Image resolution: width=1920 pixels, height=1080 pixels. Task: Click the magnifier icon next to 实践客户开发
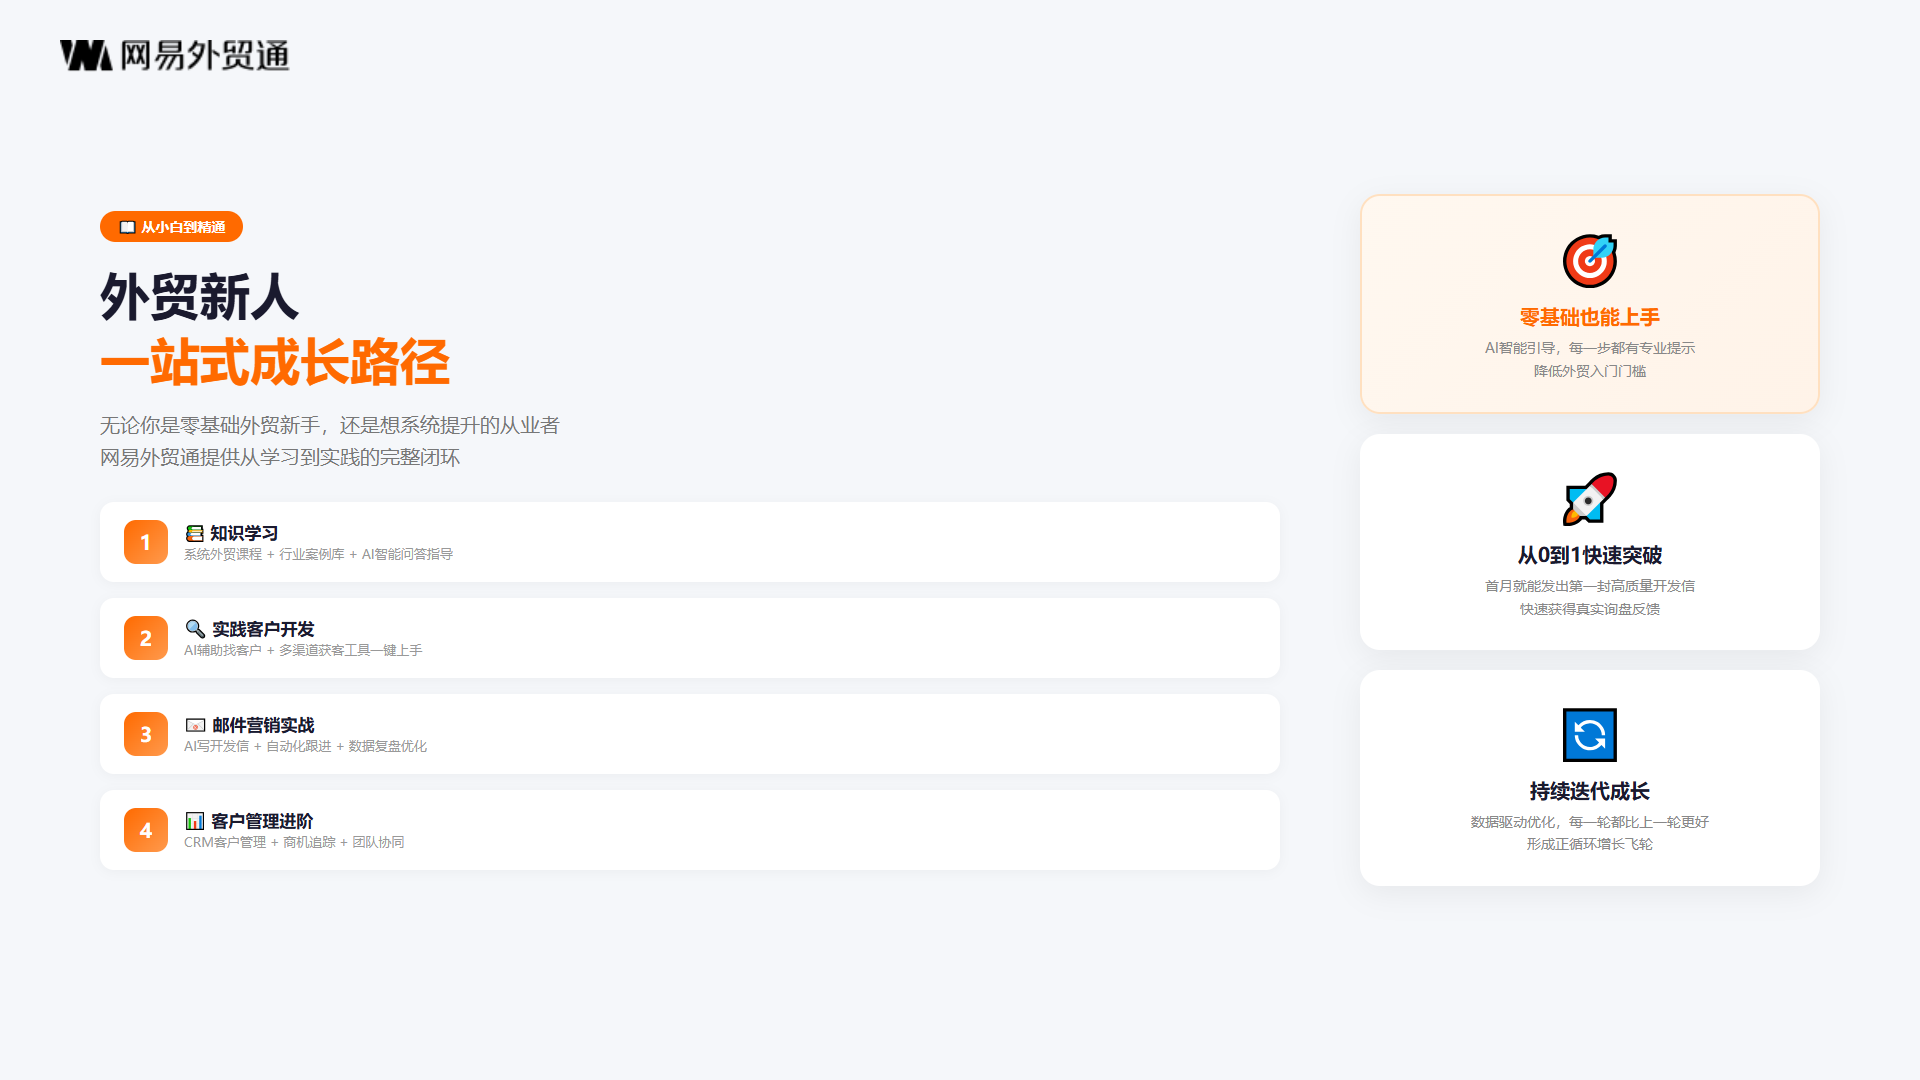(195, 629)
